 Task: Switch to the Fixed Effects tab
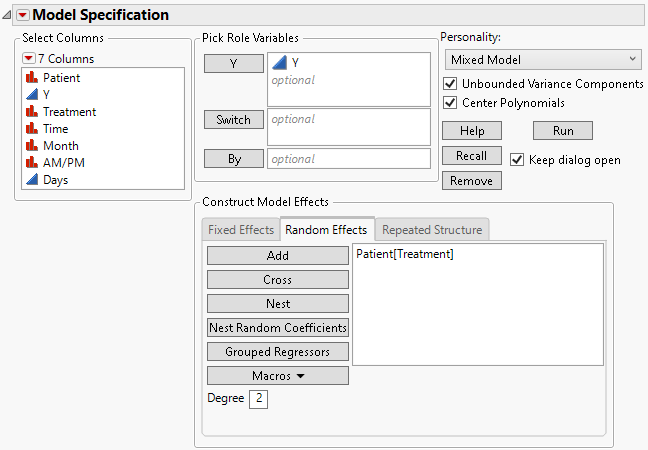tap(240, 230)
